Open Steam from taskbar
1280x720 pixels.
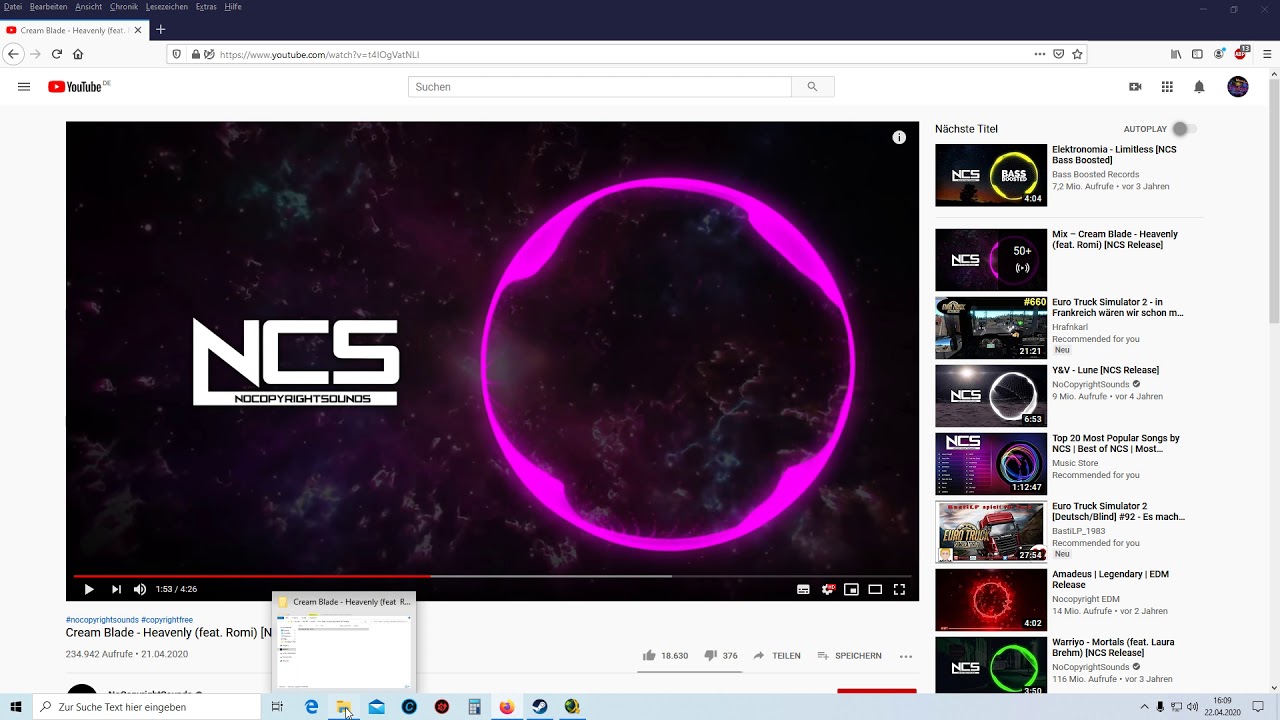[539, 707]
